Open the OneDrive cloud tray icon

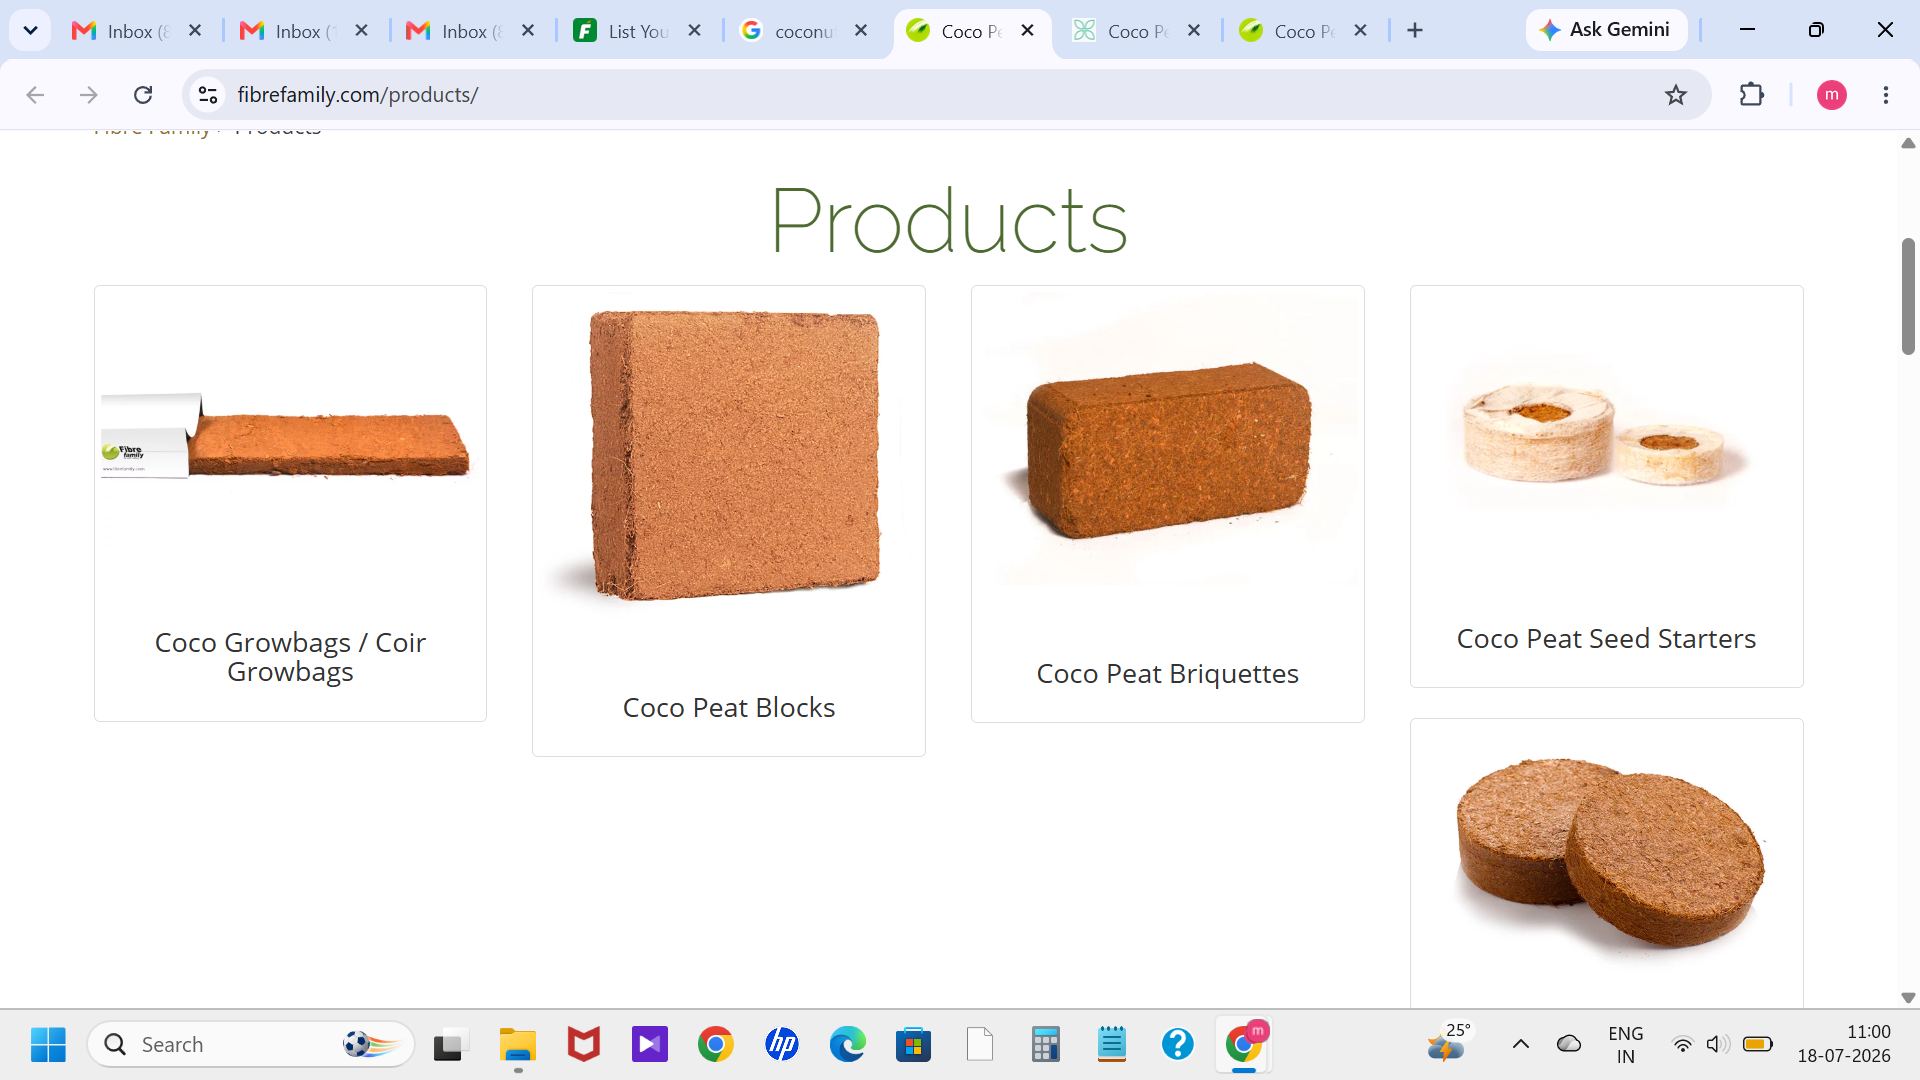(x=1569, y=1045)
